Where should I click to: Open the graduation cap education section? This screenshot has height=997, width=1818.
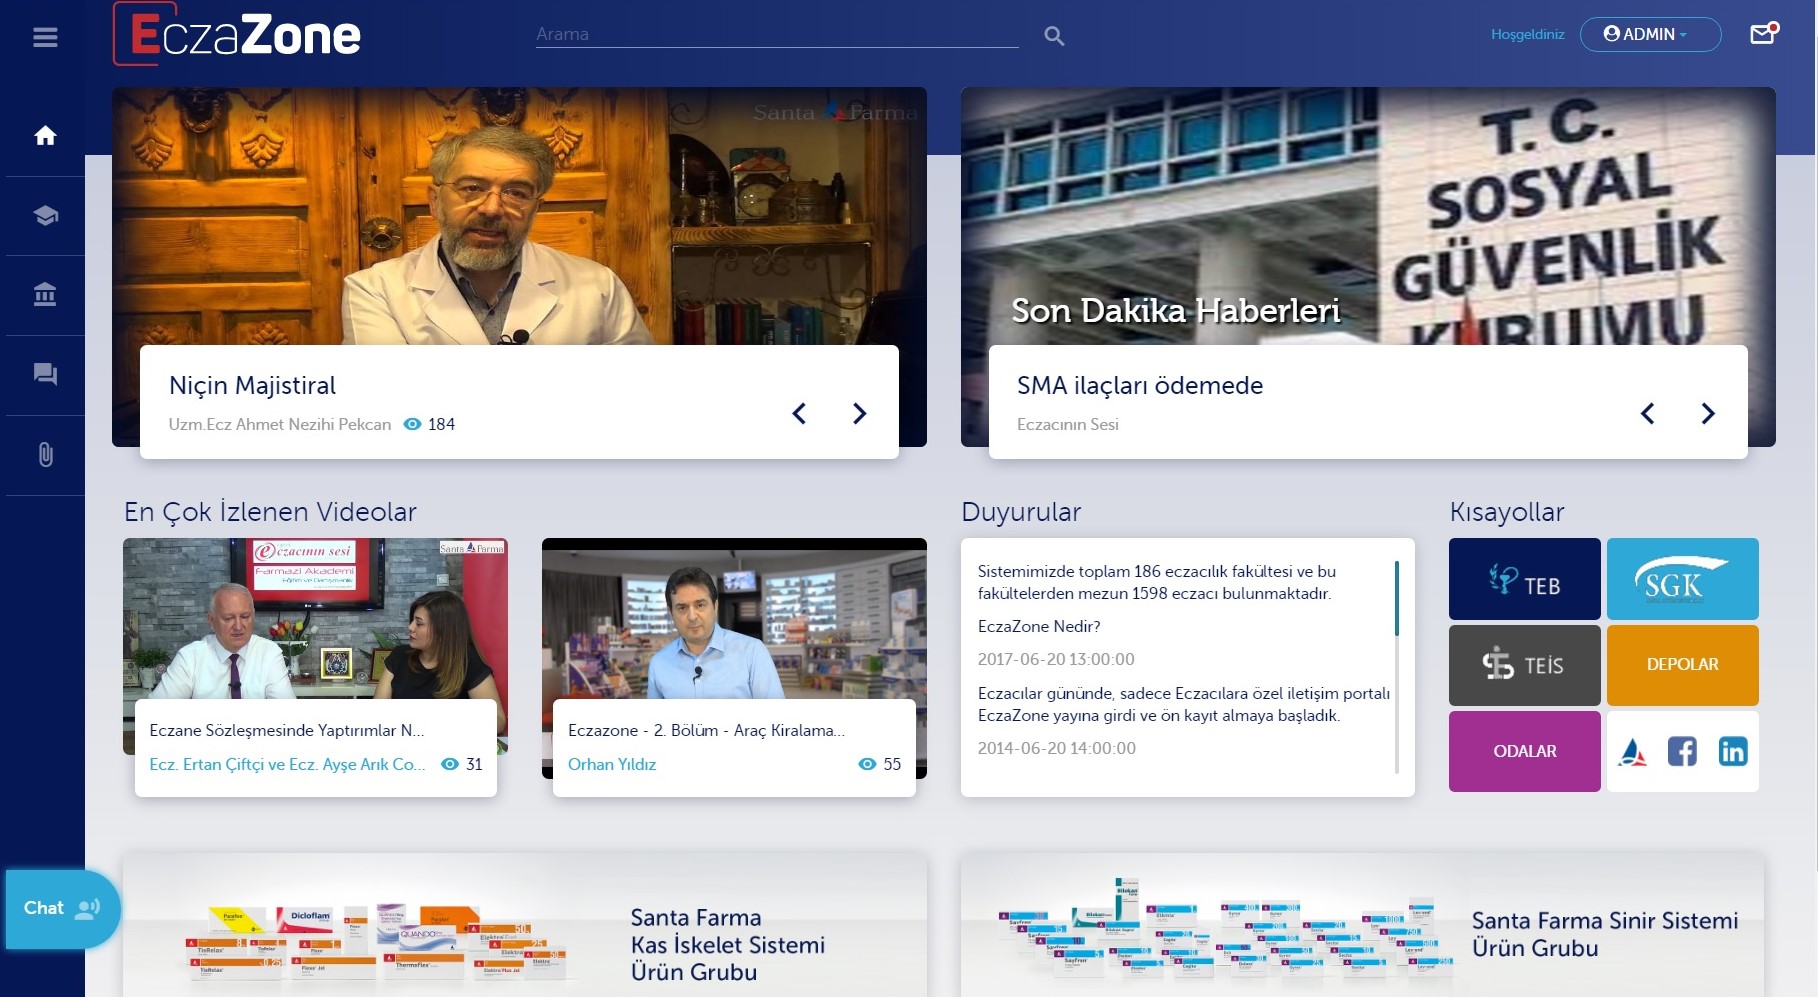(x=45, y=216)
